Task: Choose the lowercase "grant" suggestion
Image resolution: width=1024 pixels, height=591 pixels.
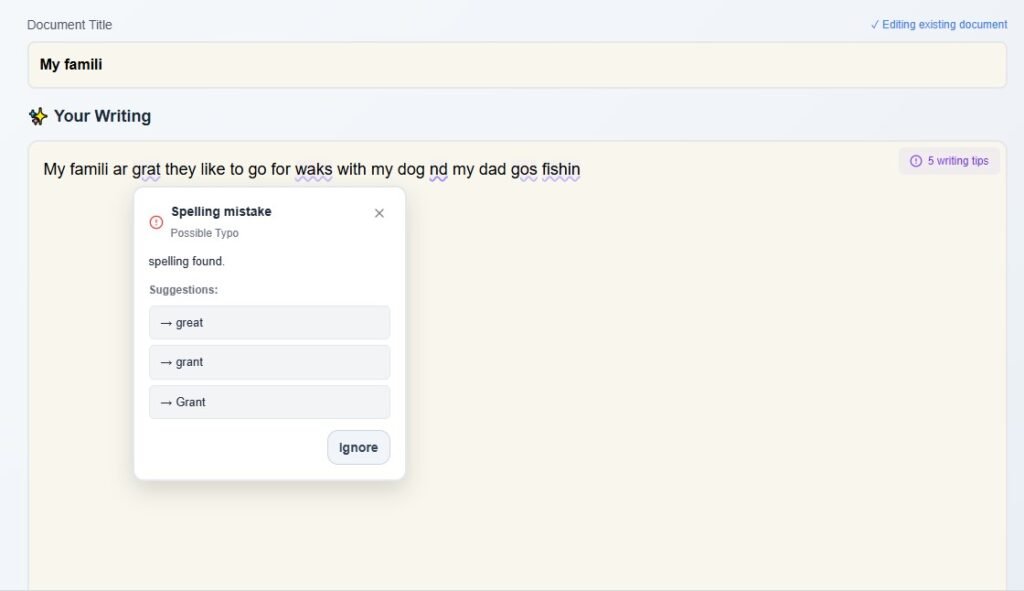Action: [269, 362]
